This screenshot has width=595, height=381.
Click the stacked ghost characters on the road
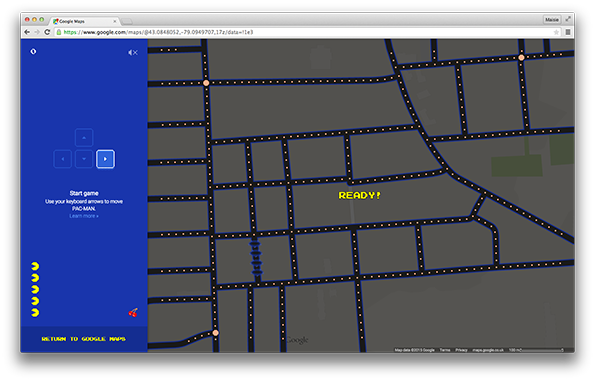pyautogui.click(x=256, y=257)
